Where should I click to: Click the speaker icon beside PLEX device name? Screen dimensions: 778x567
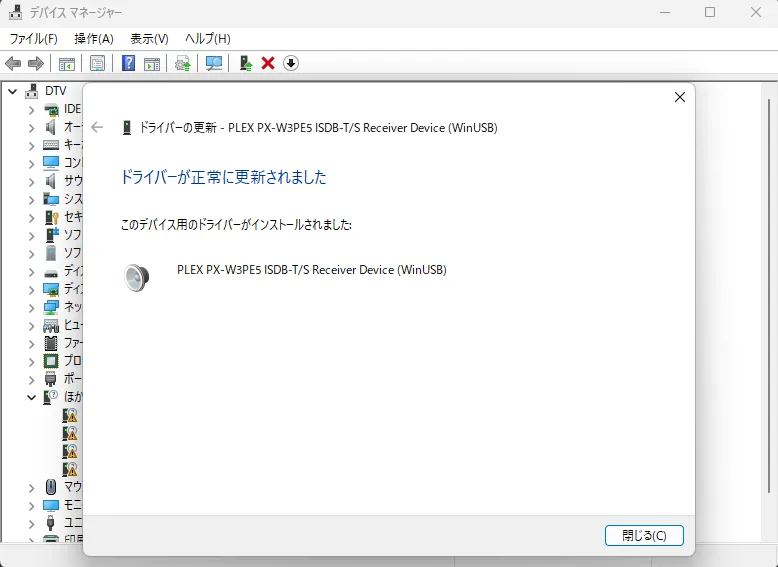coord(136,277)
